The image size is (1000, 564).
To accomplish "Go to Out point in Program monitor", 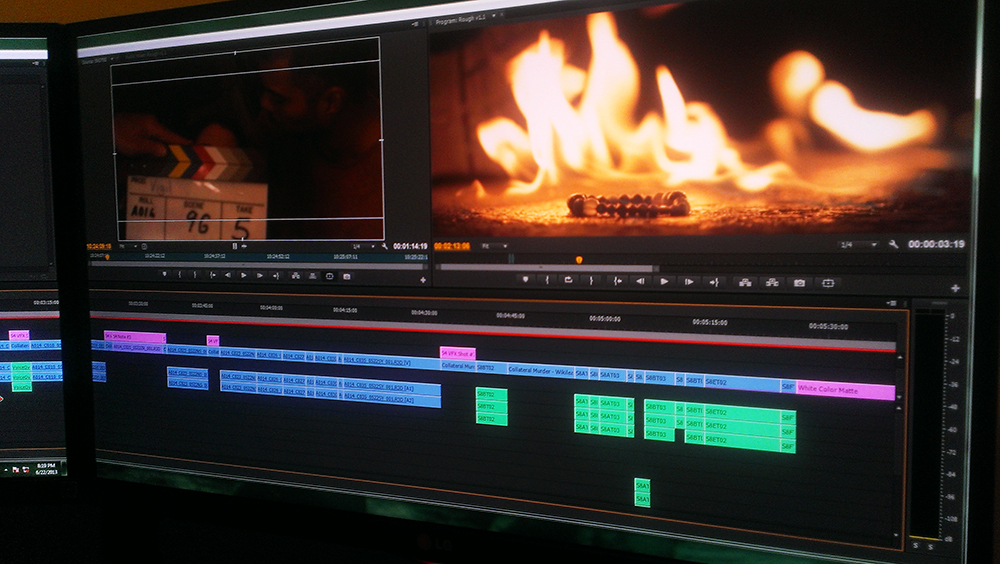I will click(714, 282).
